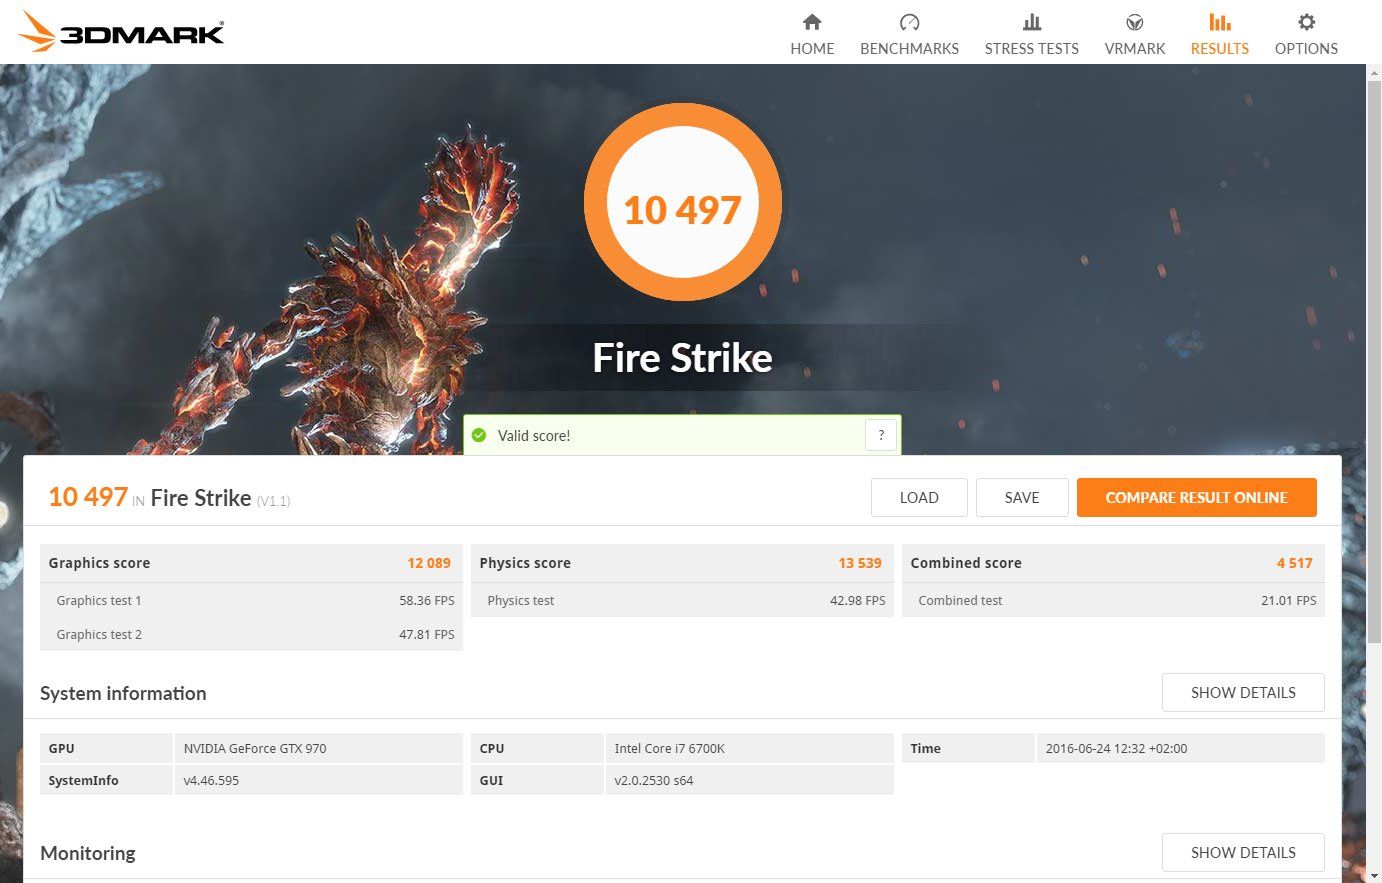Click the Combined score value 4 517
The width and height of the screenshot is (1382, 883).
1294,563
